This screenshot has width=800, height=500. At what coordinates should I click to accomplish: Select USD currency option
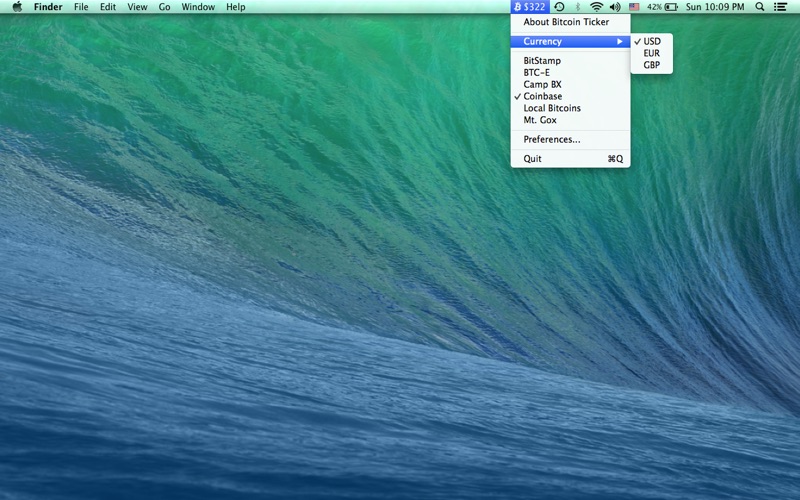[652, 41]
